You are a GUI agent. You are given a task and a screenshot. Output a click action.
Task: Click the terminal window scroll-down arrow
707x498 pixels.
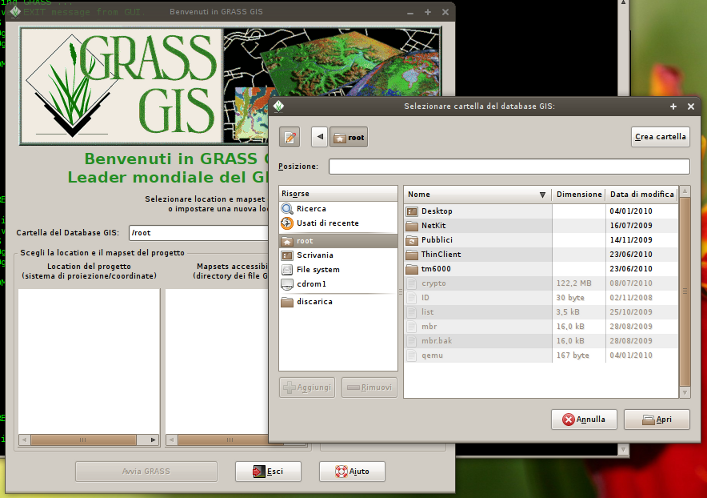click(623, 450)
